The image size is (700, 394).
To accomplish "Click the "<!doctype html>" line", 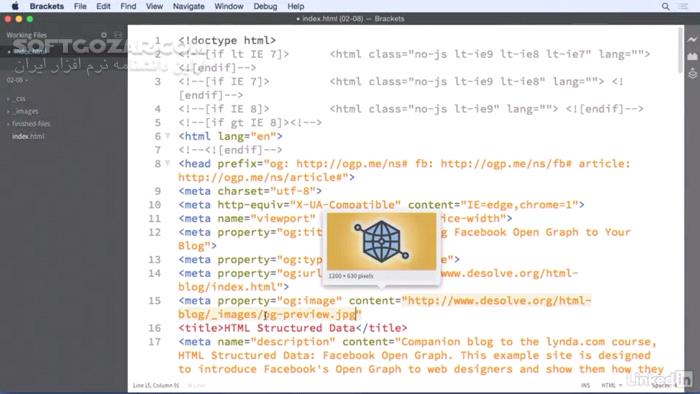I will (227, 40).
